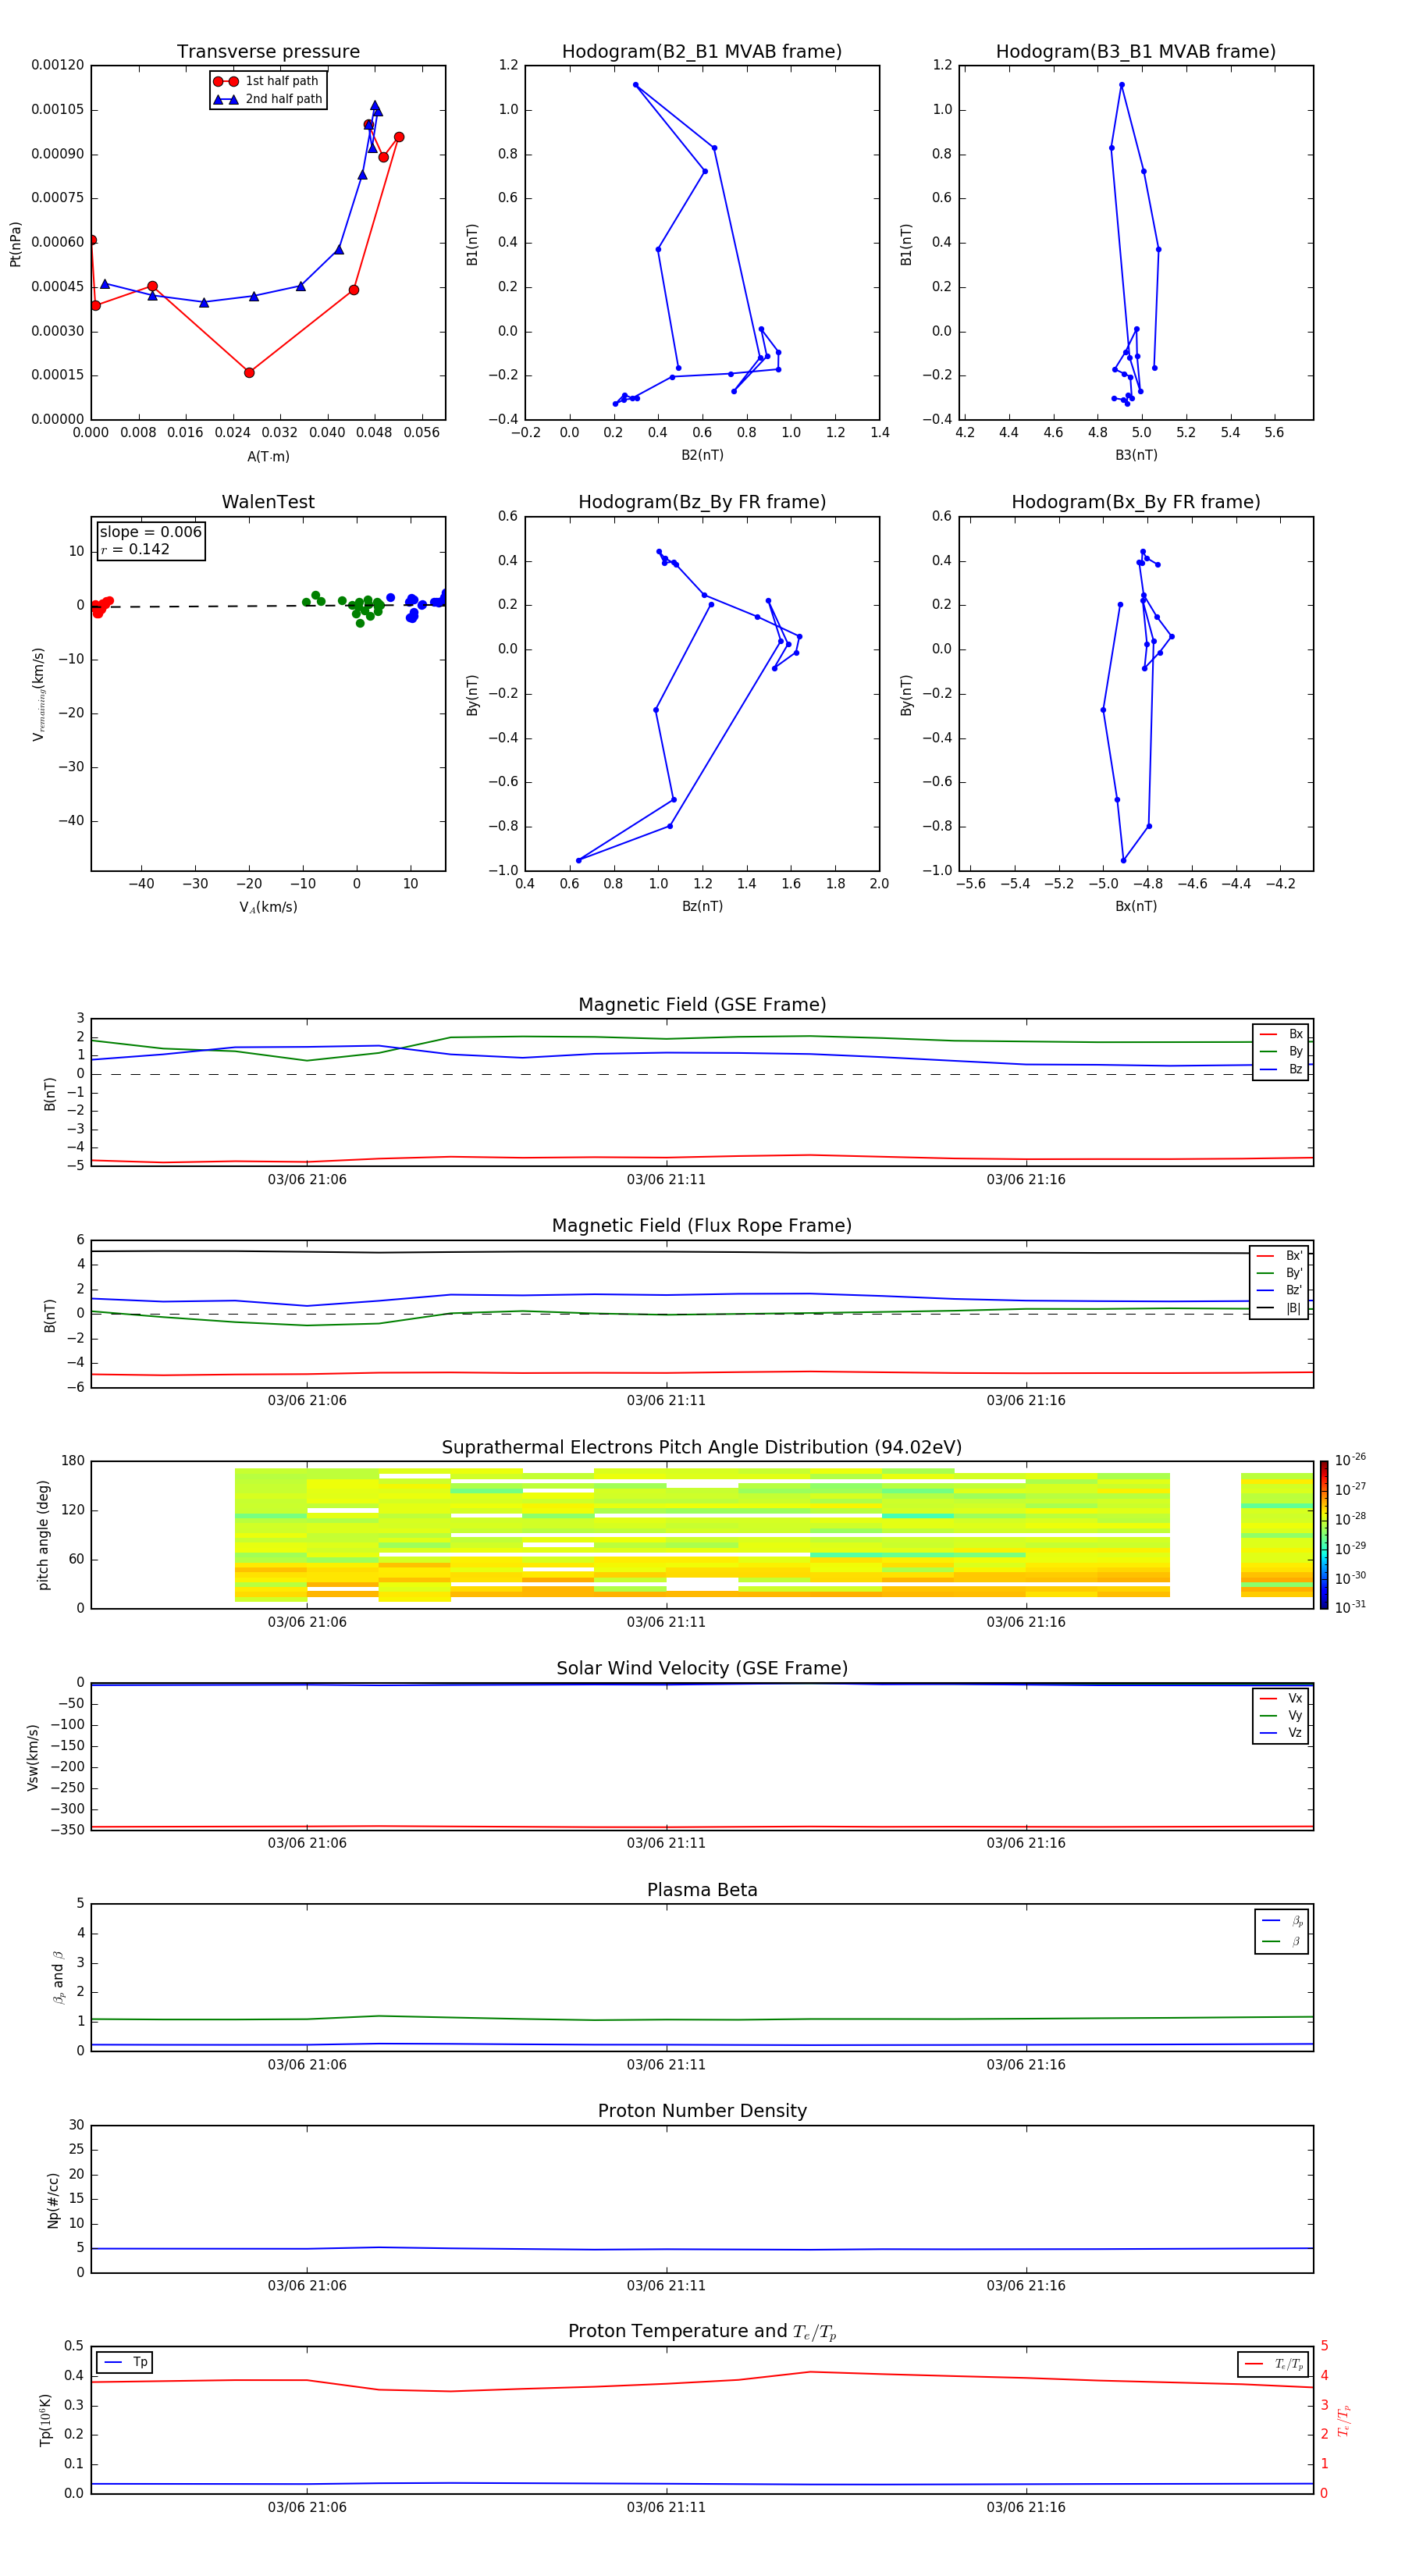Click the 'Tp' legend entry
Screen dimensions: 1405x2576
126,2362
